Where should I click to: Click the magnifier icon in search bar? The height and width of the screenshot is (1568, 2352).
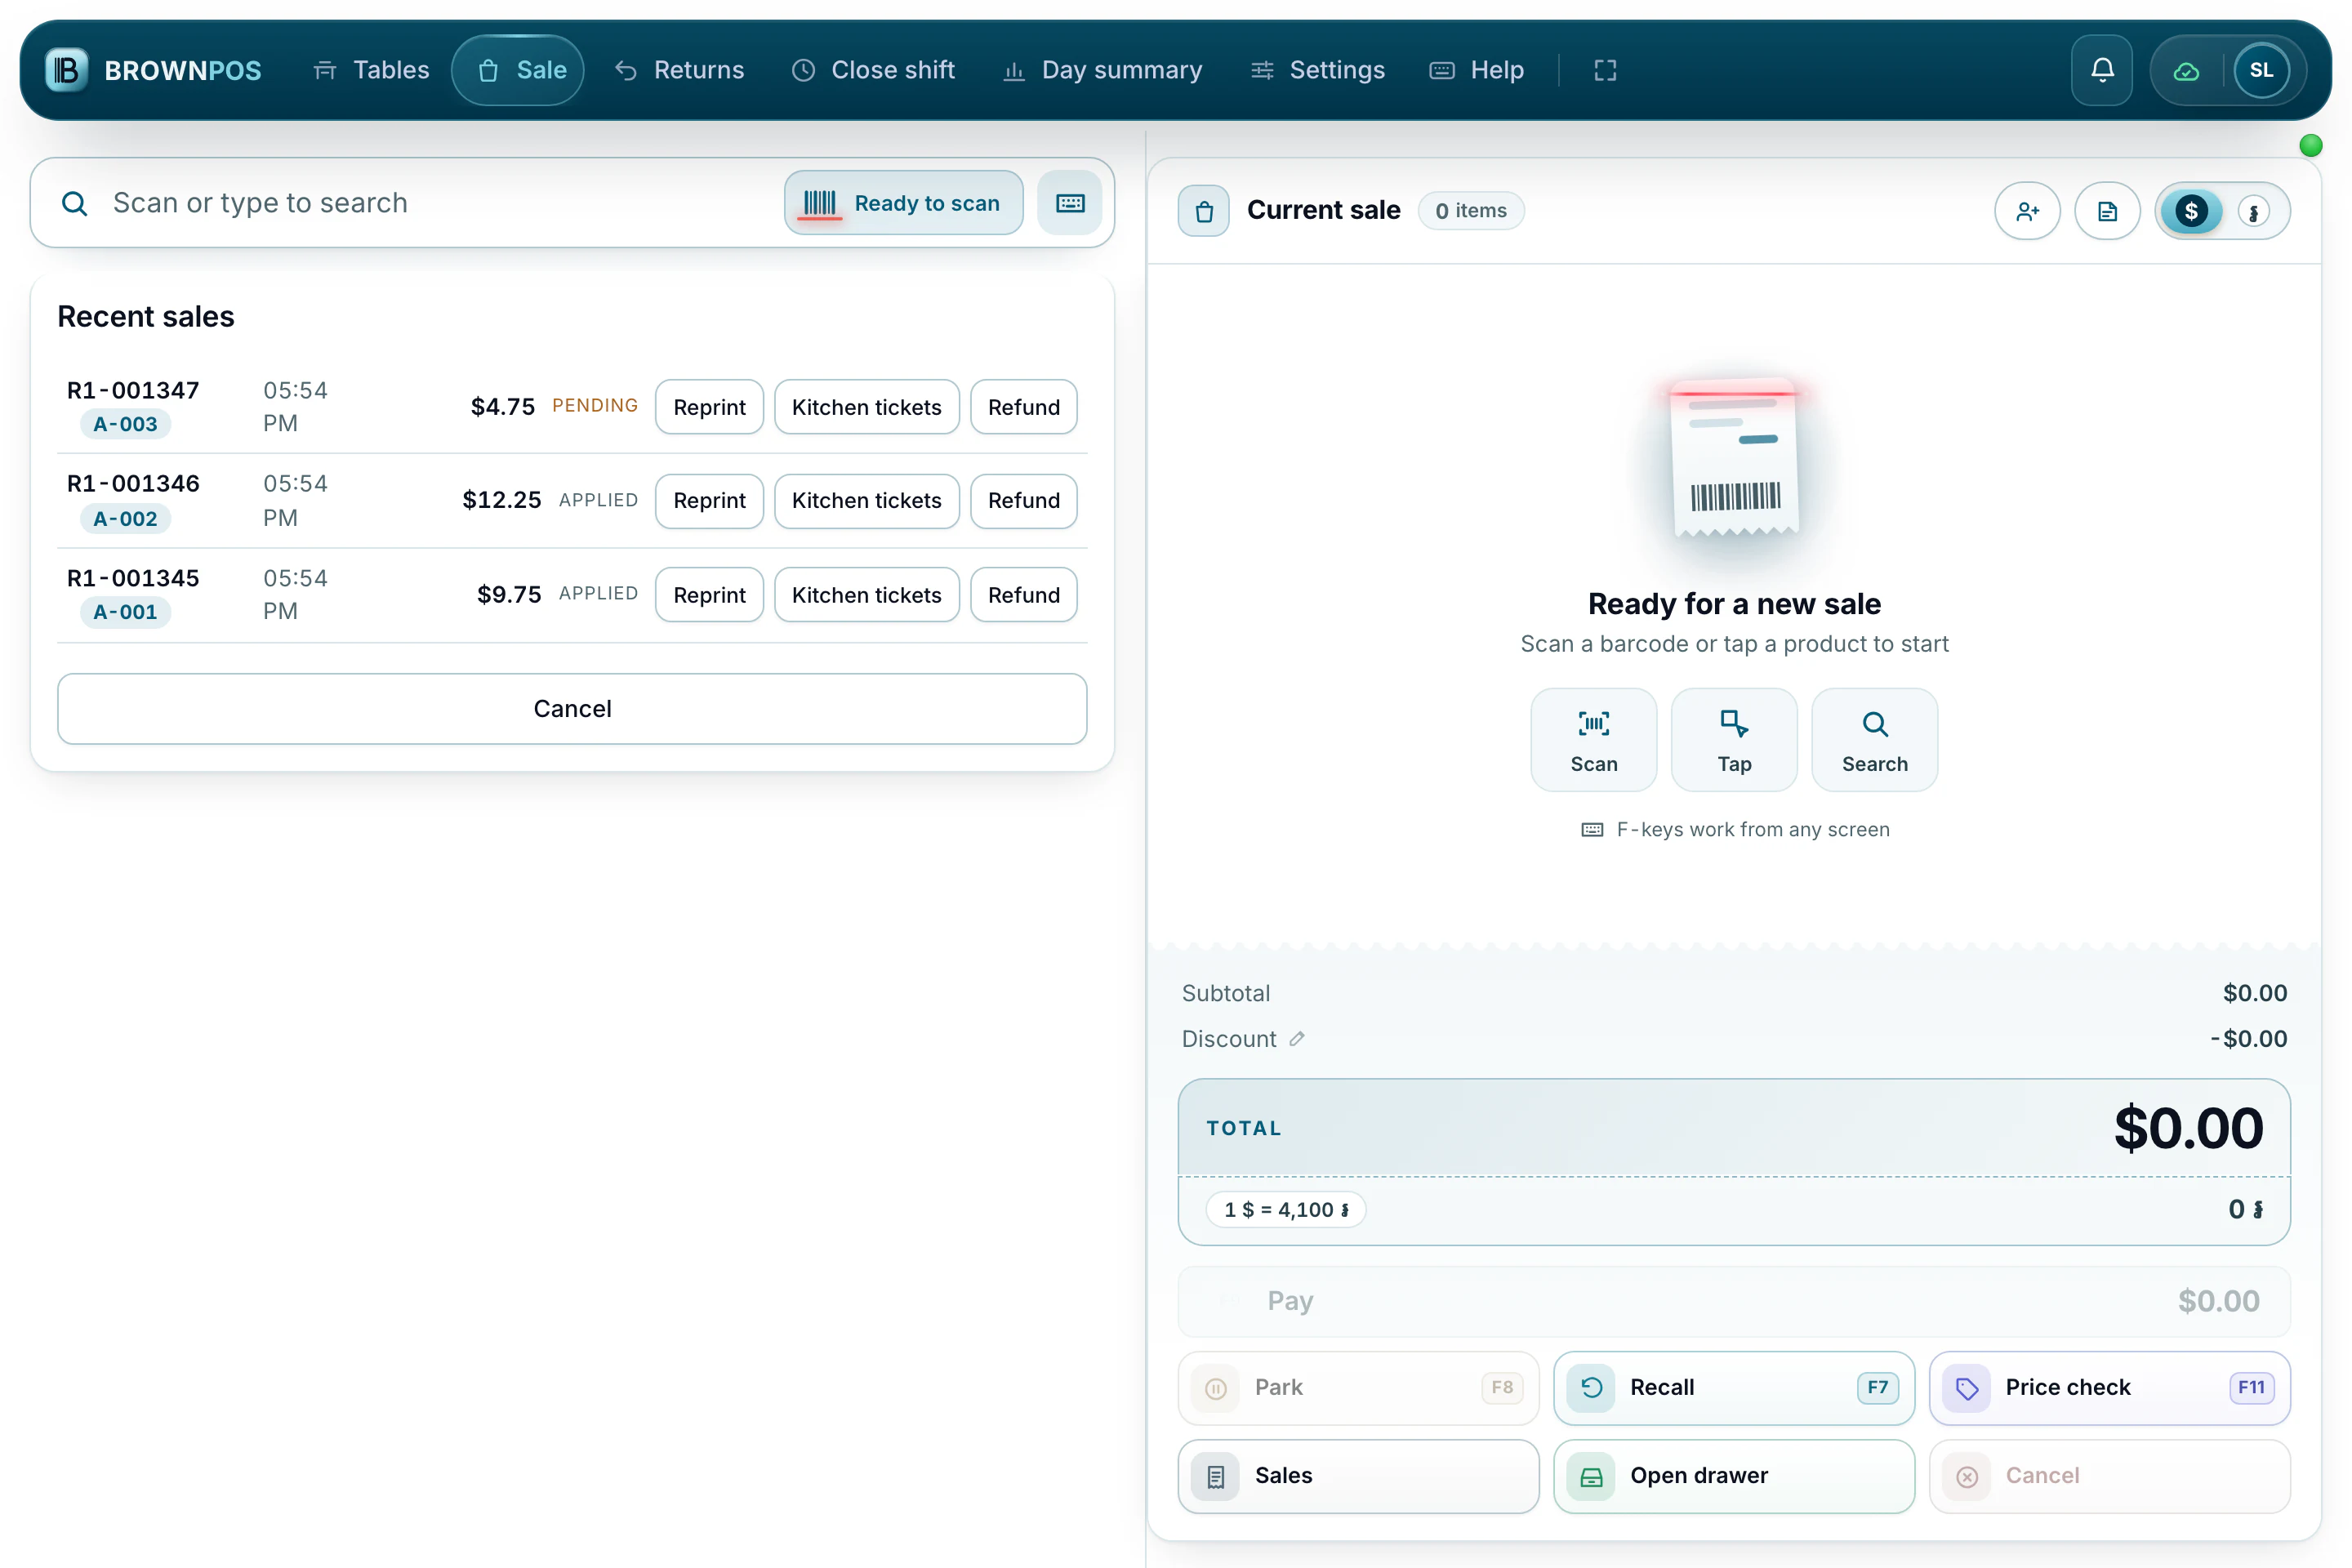(x=75, y=204)
